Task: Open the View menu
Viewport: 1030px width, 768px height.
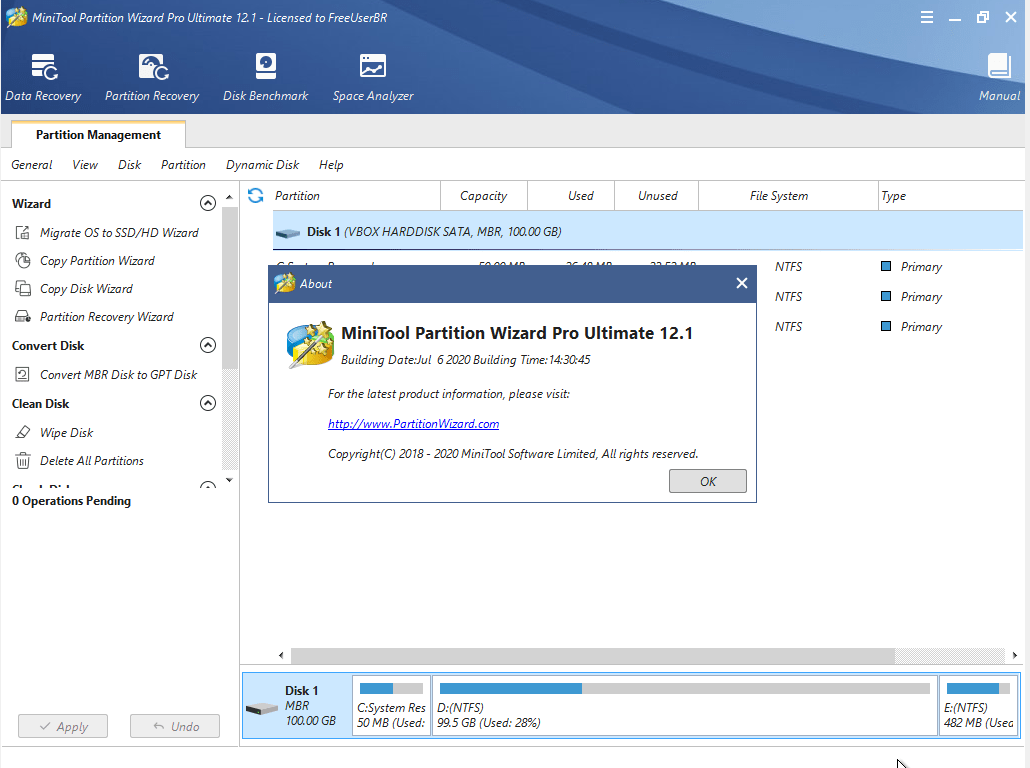Action: click(x=85, y=165)
